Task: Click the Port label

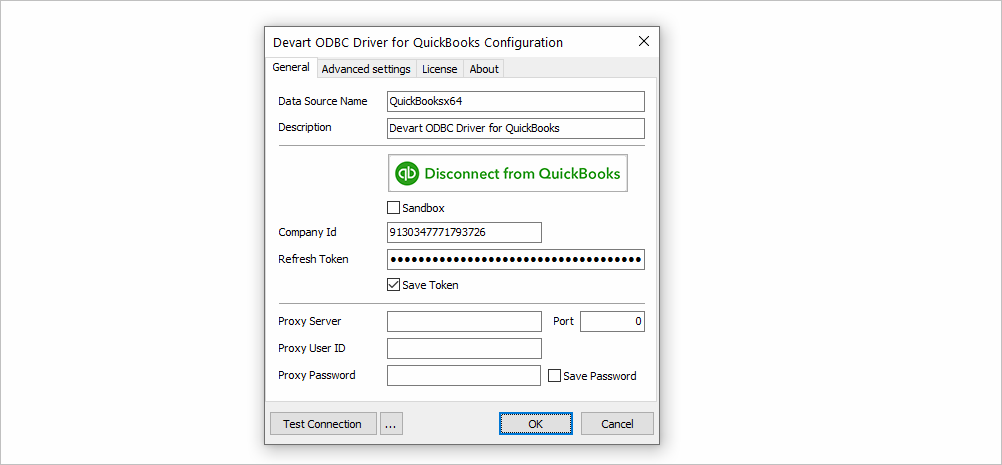Action: coord(564,321)
